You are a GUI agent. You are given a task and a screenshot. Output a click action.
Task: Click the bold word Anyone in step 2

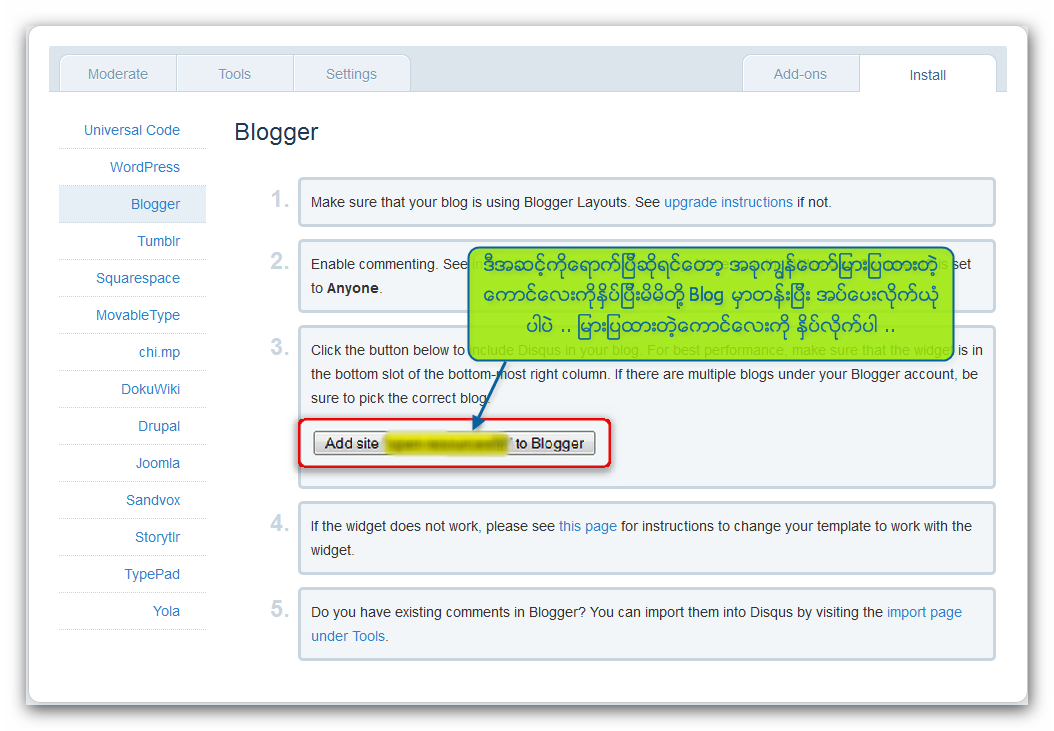click(x=353, y=288)
